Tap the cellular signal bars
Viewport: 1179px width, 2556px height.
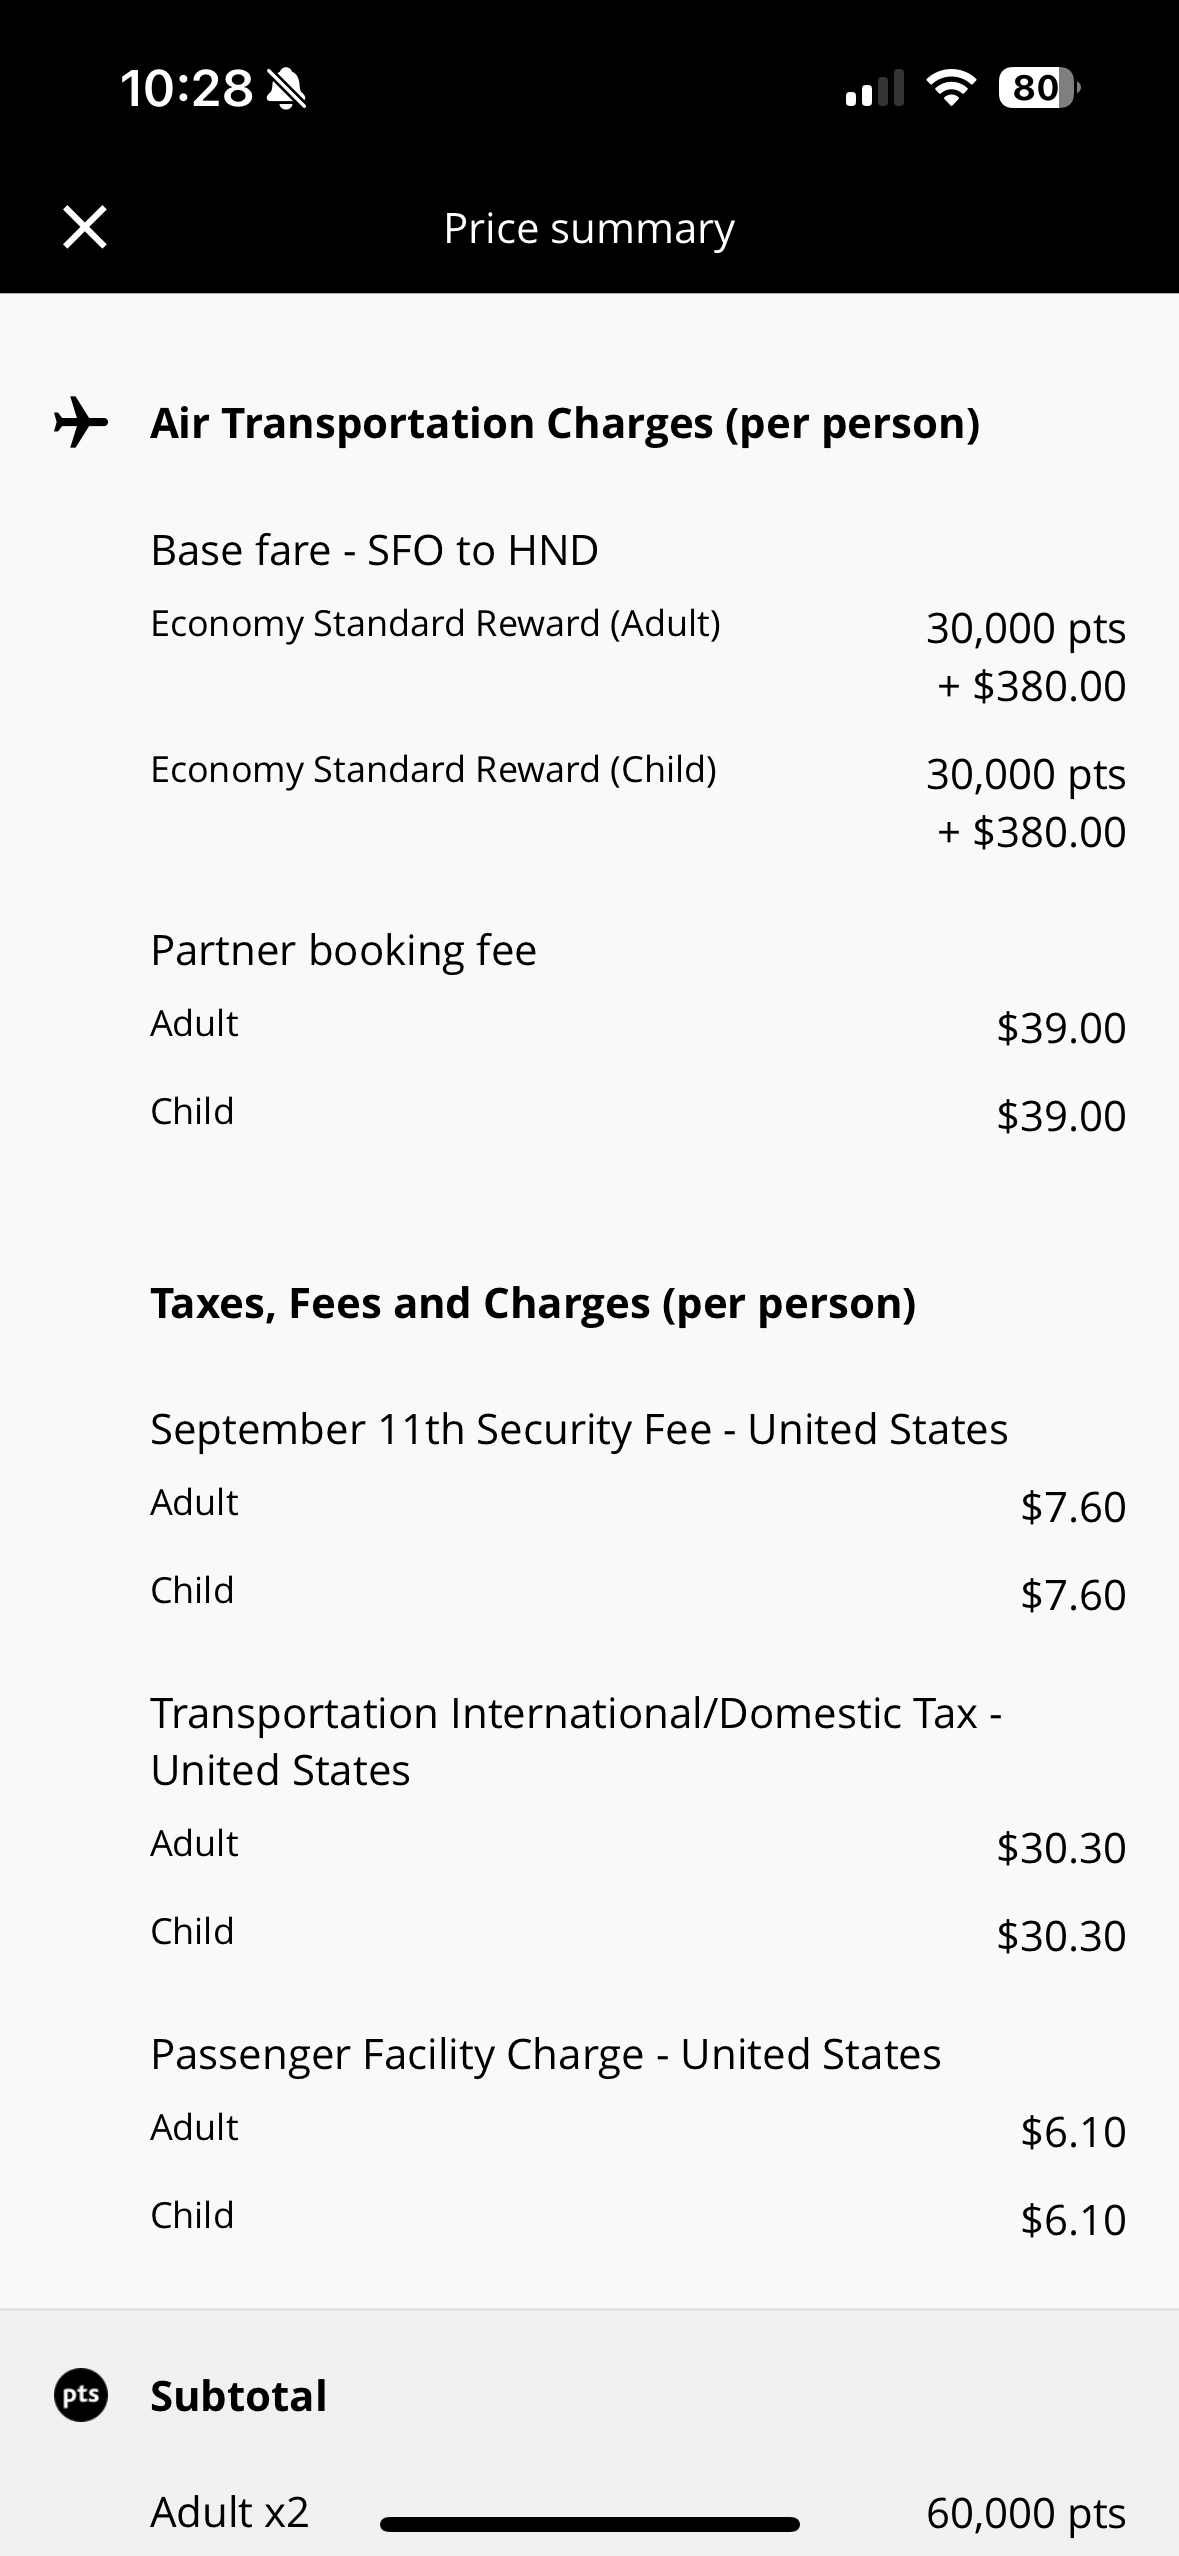(x=874, y=89)
